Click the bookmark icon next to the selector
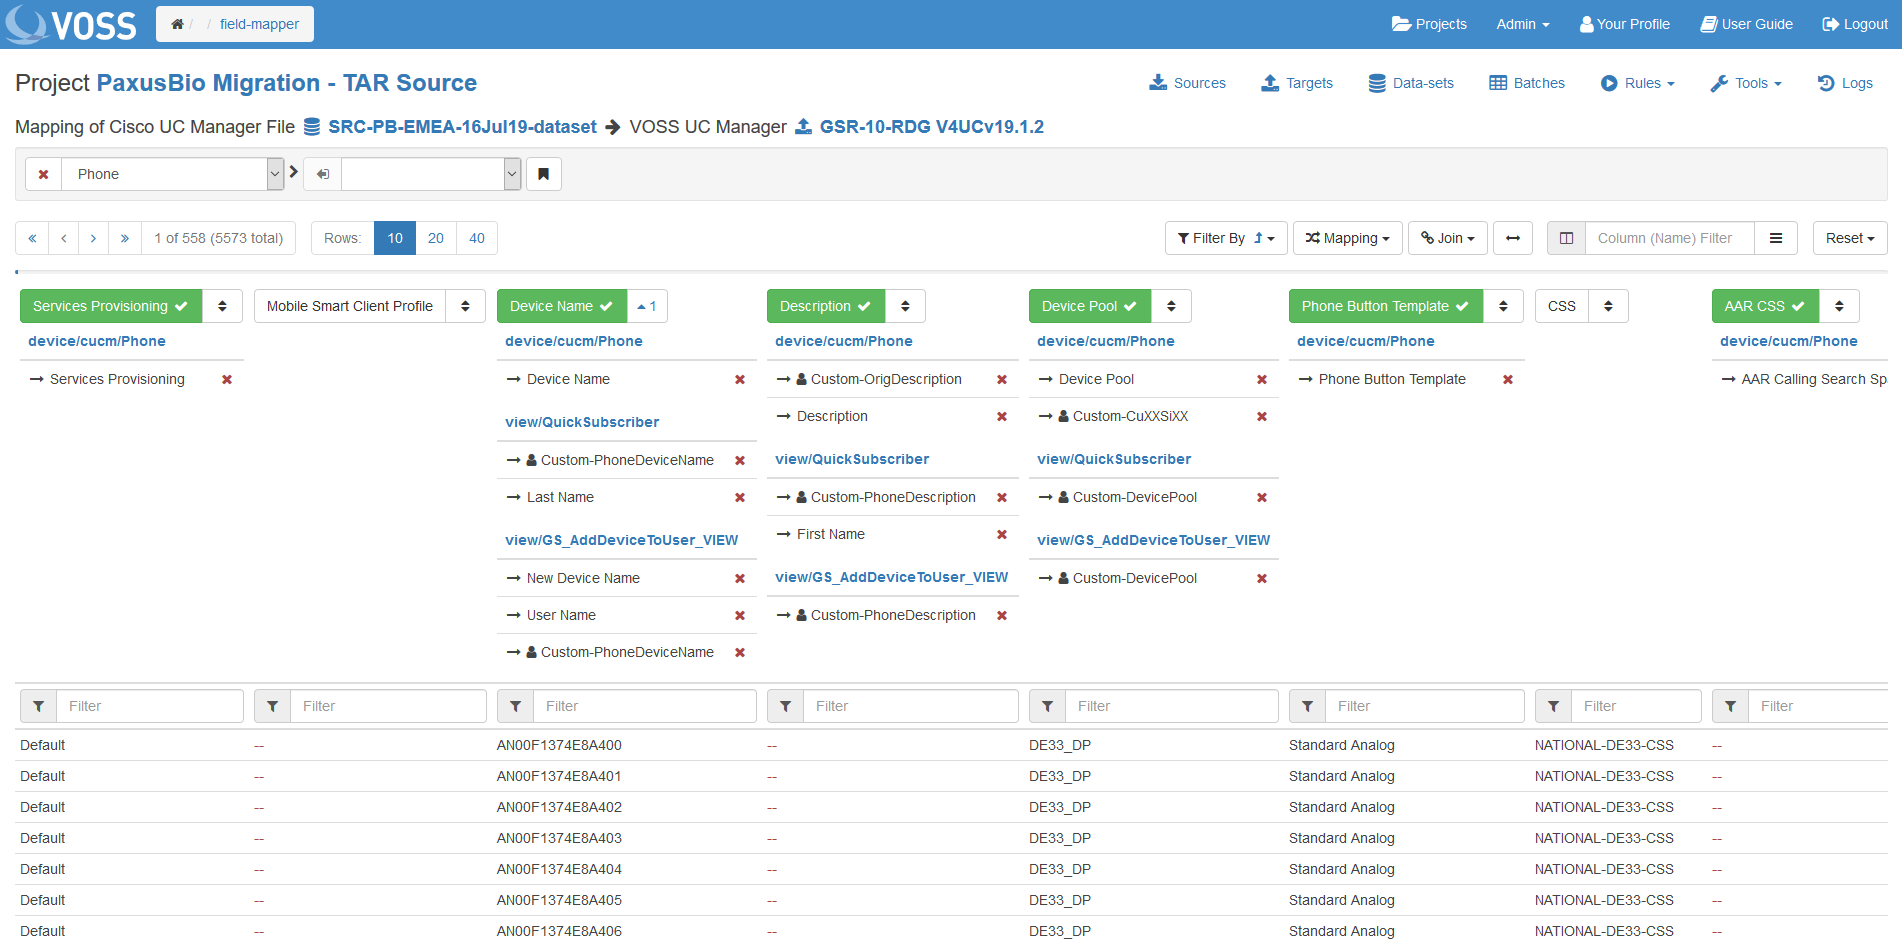Viewport: 1902px width, 941px height. (543, 174)
